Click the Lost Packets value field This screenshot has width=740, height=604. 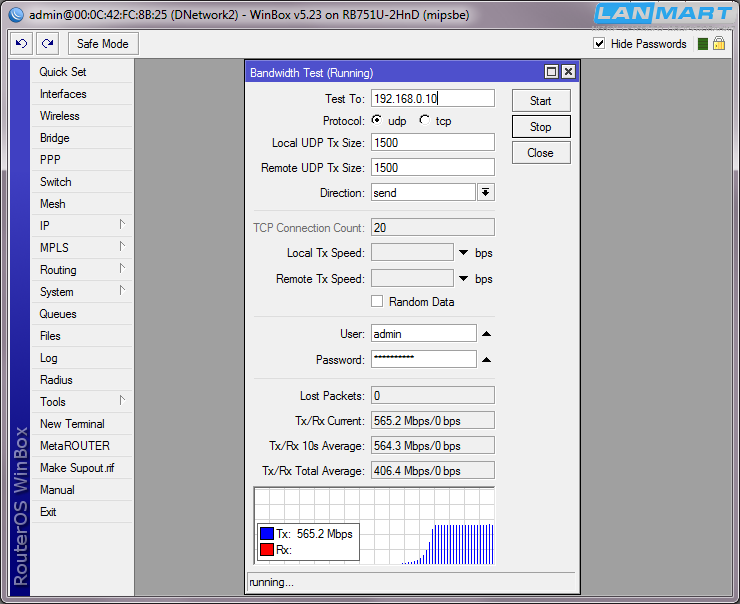coord(433,395)
